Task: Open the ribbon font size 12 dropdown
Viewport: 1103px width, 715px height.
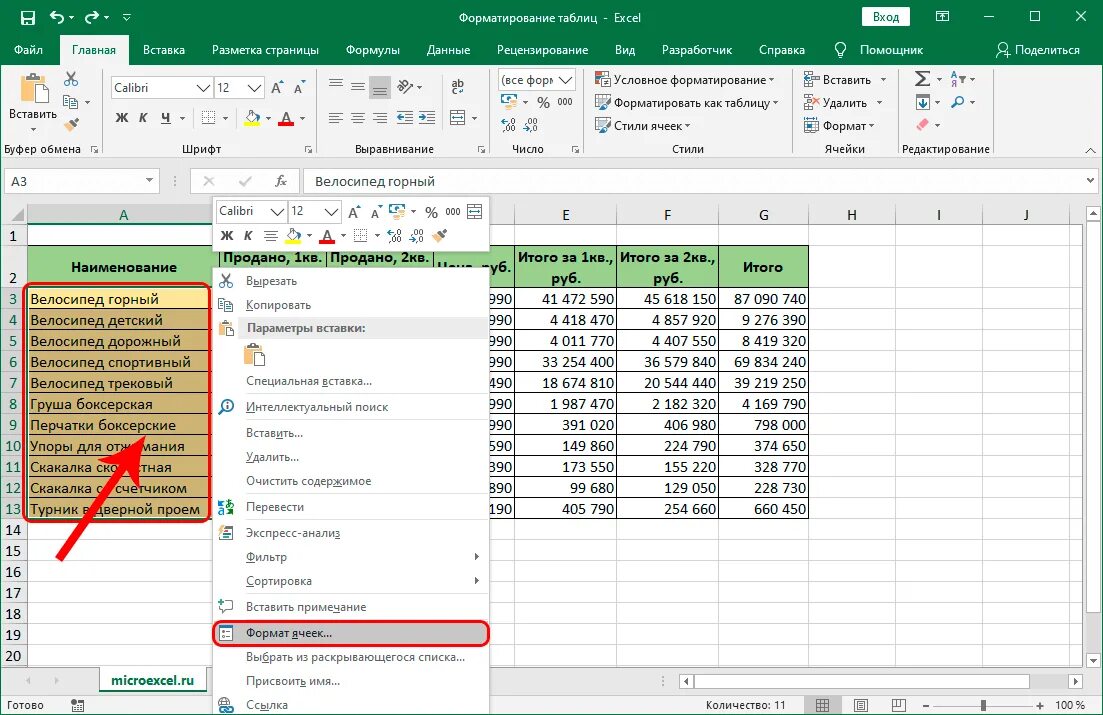Action: [x=255, y=88]
